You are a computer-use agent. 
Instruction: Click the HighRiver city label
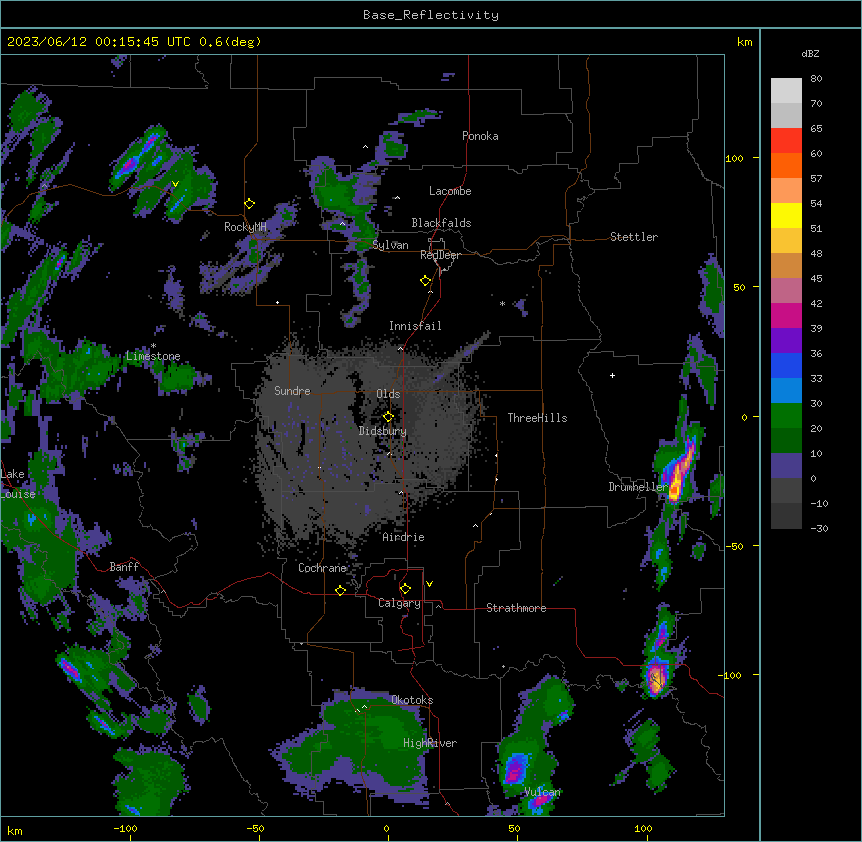coord(430,743)
